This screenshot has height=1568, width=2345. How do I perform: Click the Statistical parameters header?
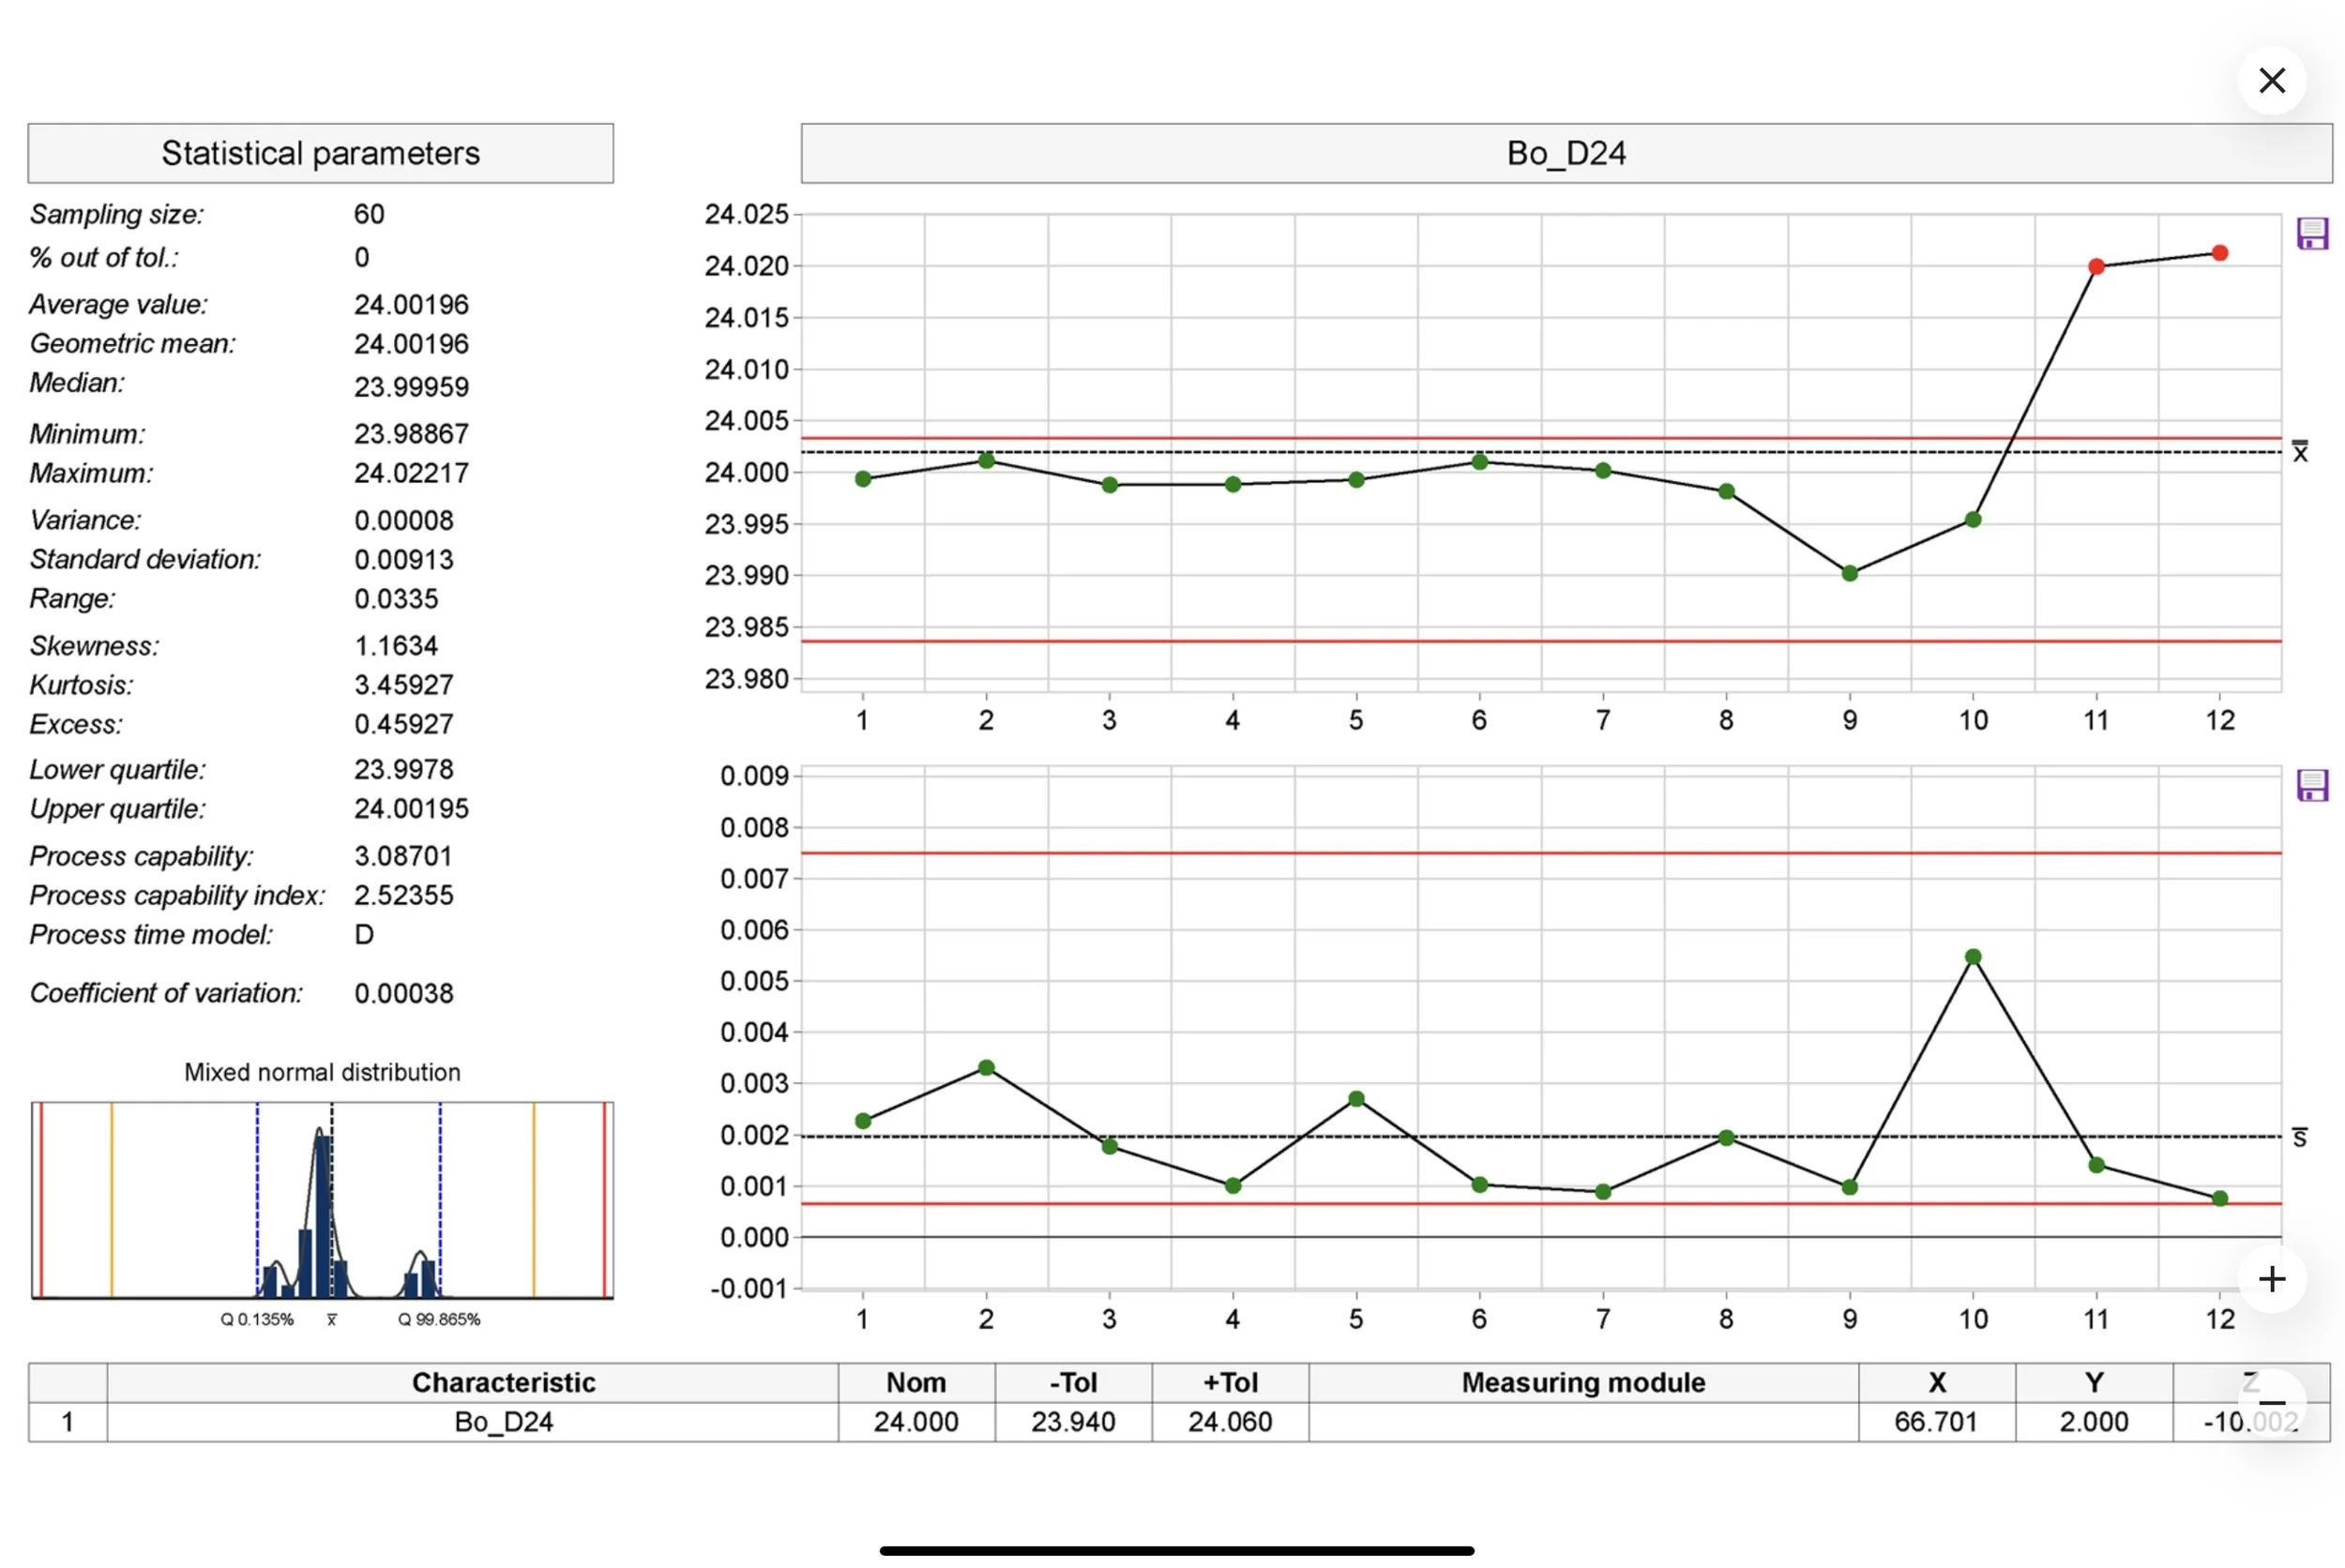click(320, 153)
